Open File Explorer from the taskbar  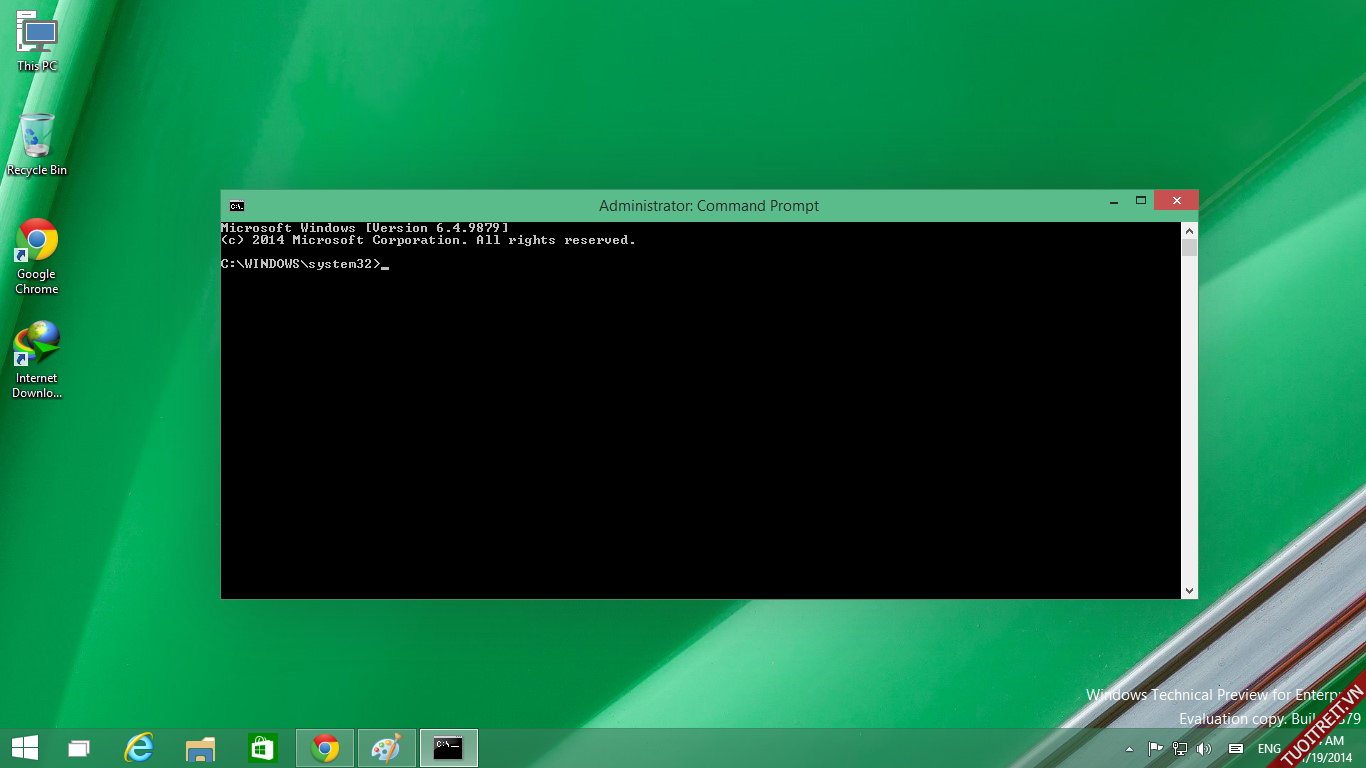pyautogui.click(x=201, y=748)
